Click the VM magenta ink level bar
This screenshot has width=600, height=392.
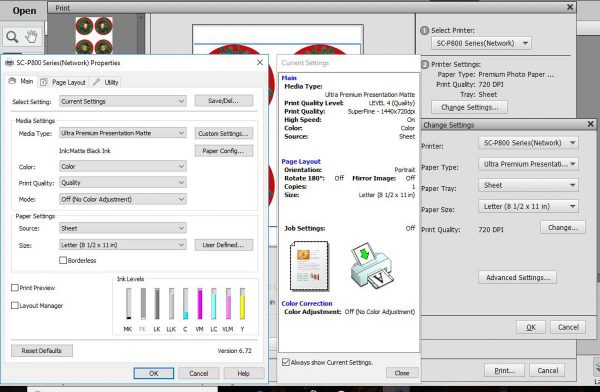pyautogui.click(x=199, y=304)
